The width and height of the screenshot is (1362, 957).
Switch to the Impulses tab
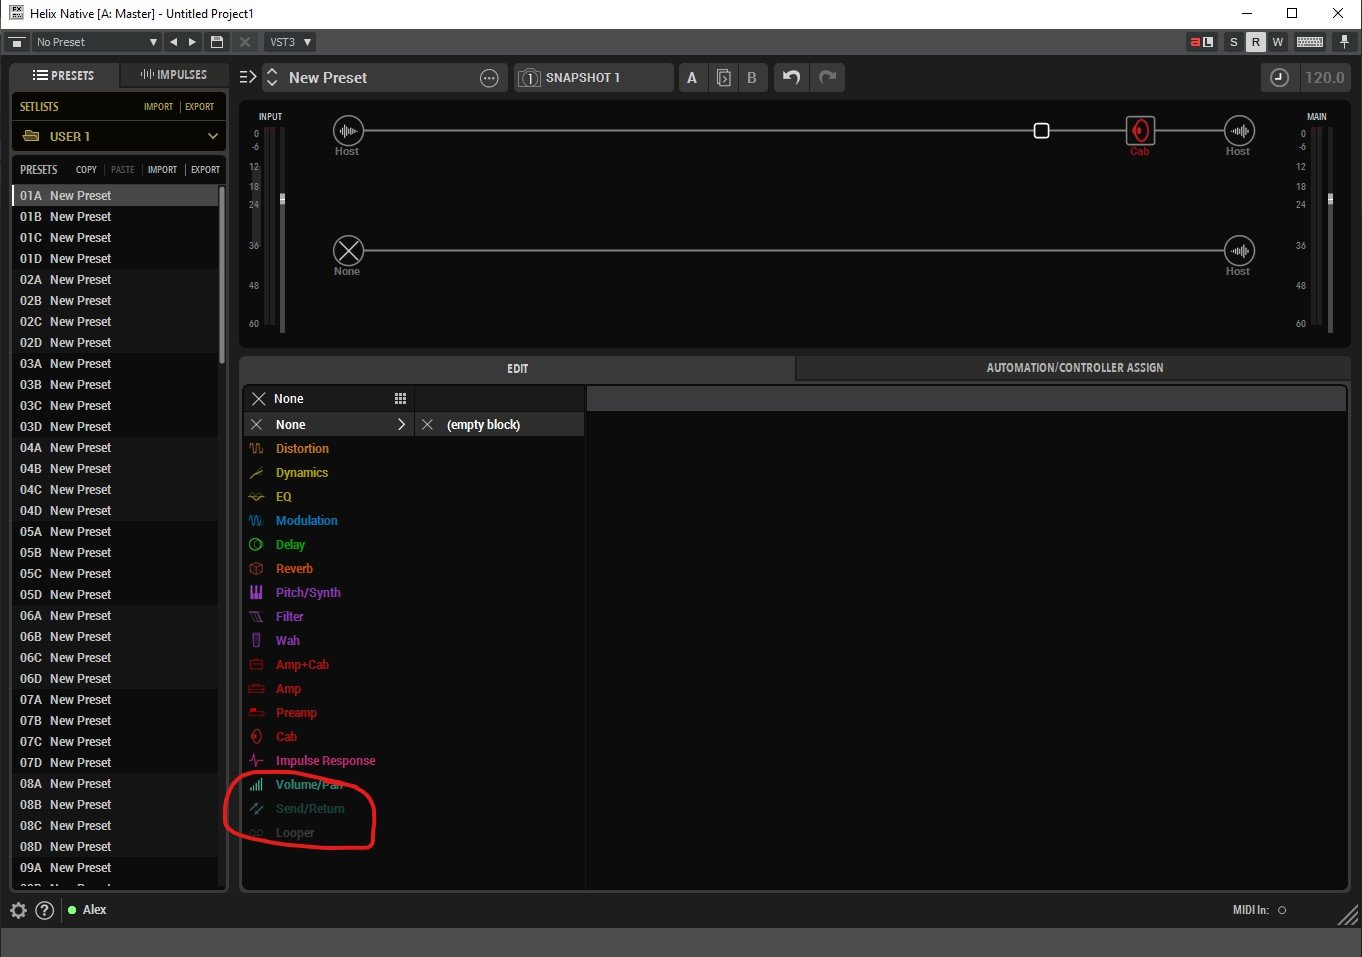pos(174,75)
